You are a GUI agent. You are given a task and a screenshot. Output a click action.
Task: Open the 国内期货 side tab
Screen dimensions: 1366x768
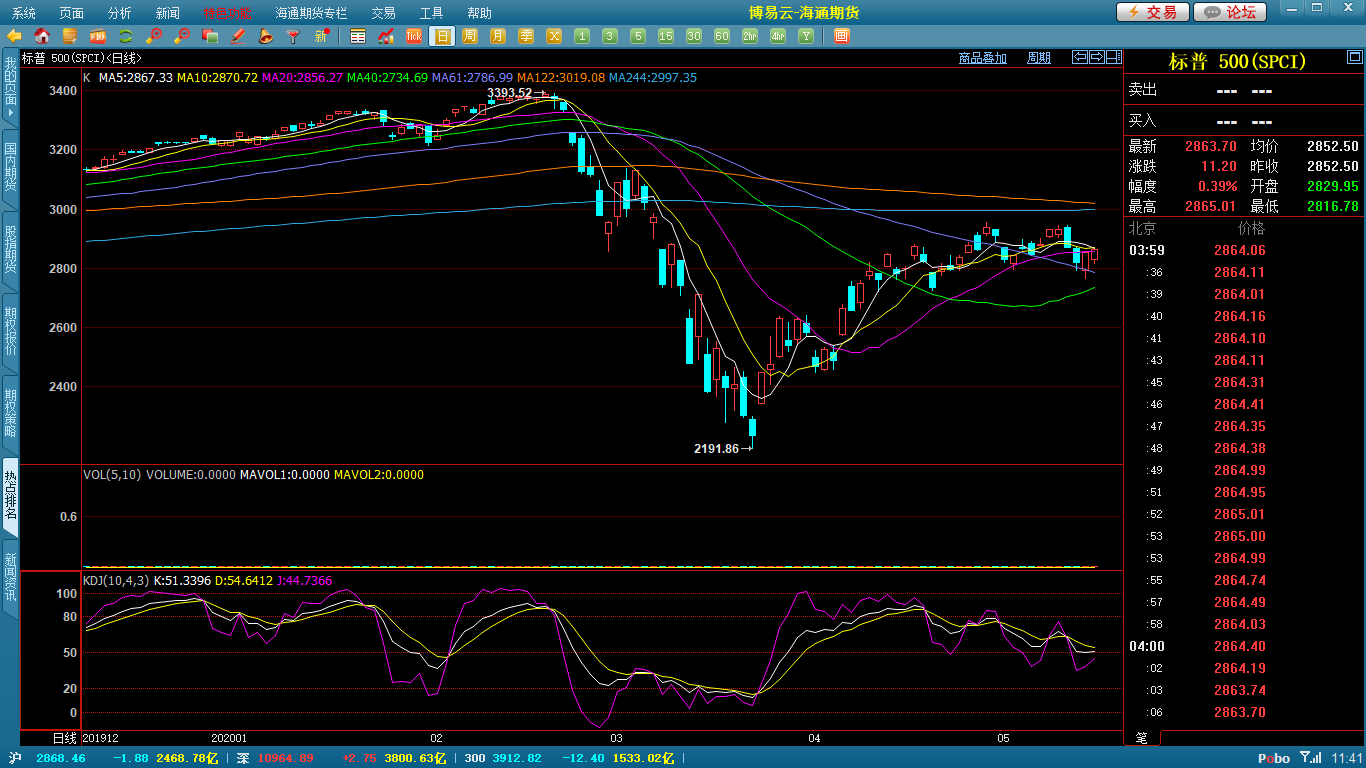pyautogui.click(x=10, y=167)
